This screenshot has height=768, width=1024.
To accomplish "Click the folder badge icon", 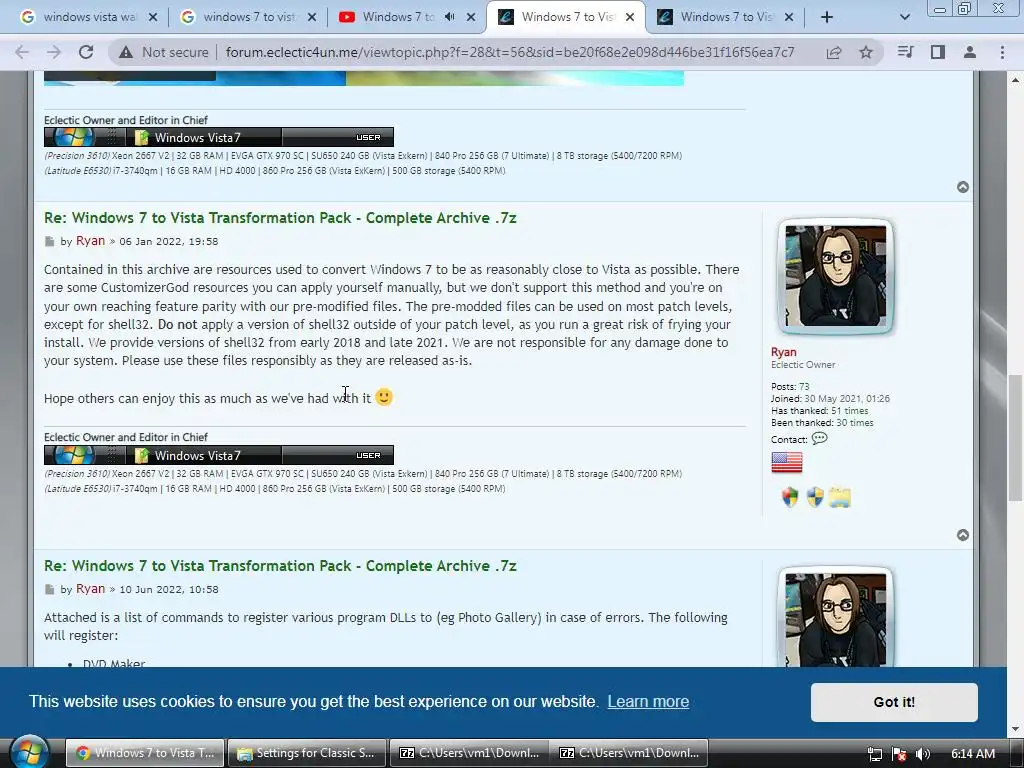I will pyautogui.click(x=840, y=498).
